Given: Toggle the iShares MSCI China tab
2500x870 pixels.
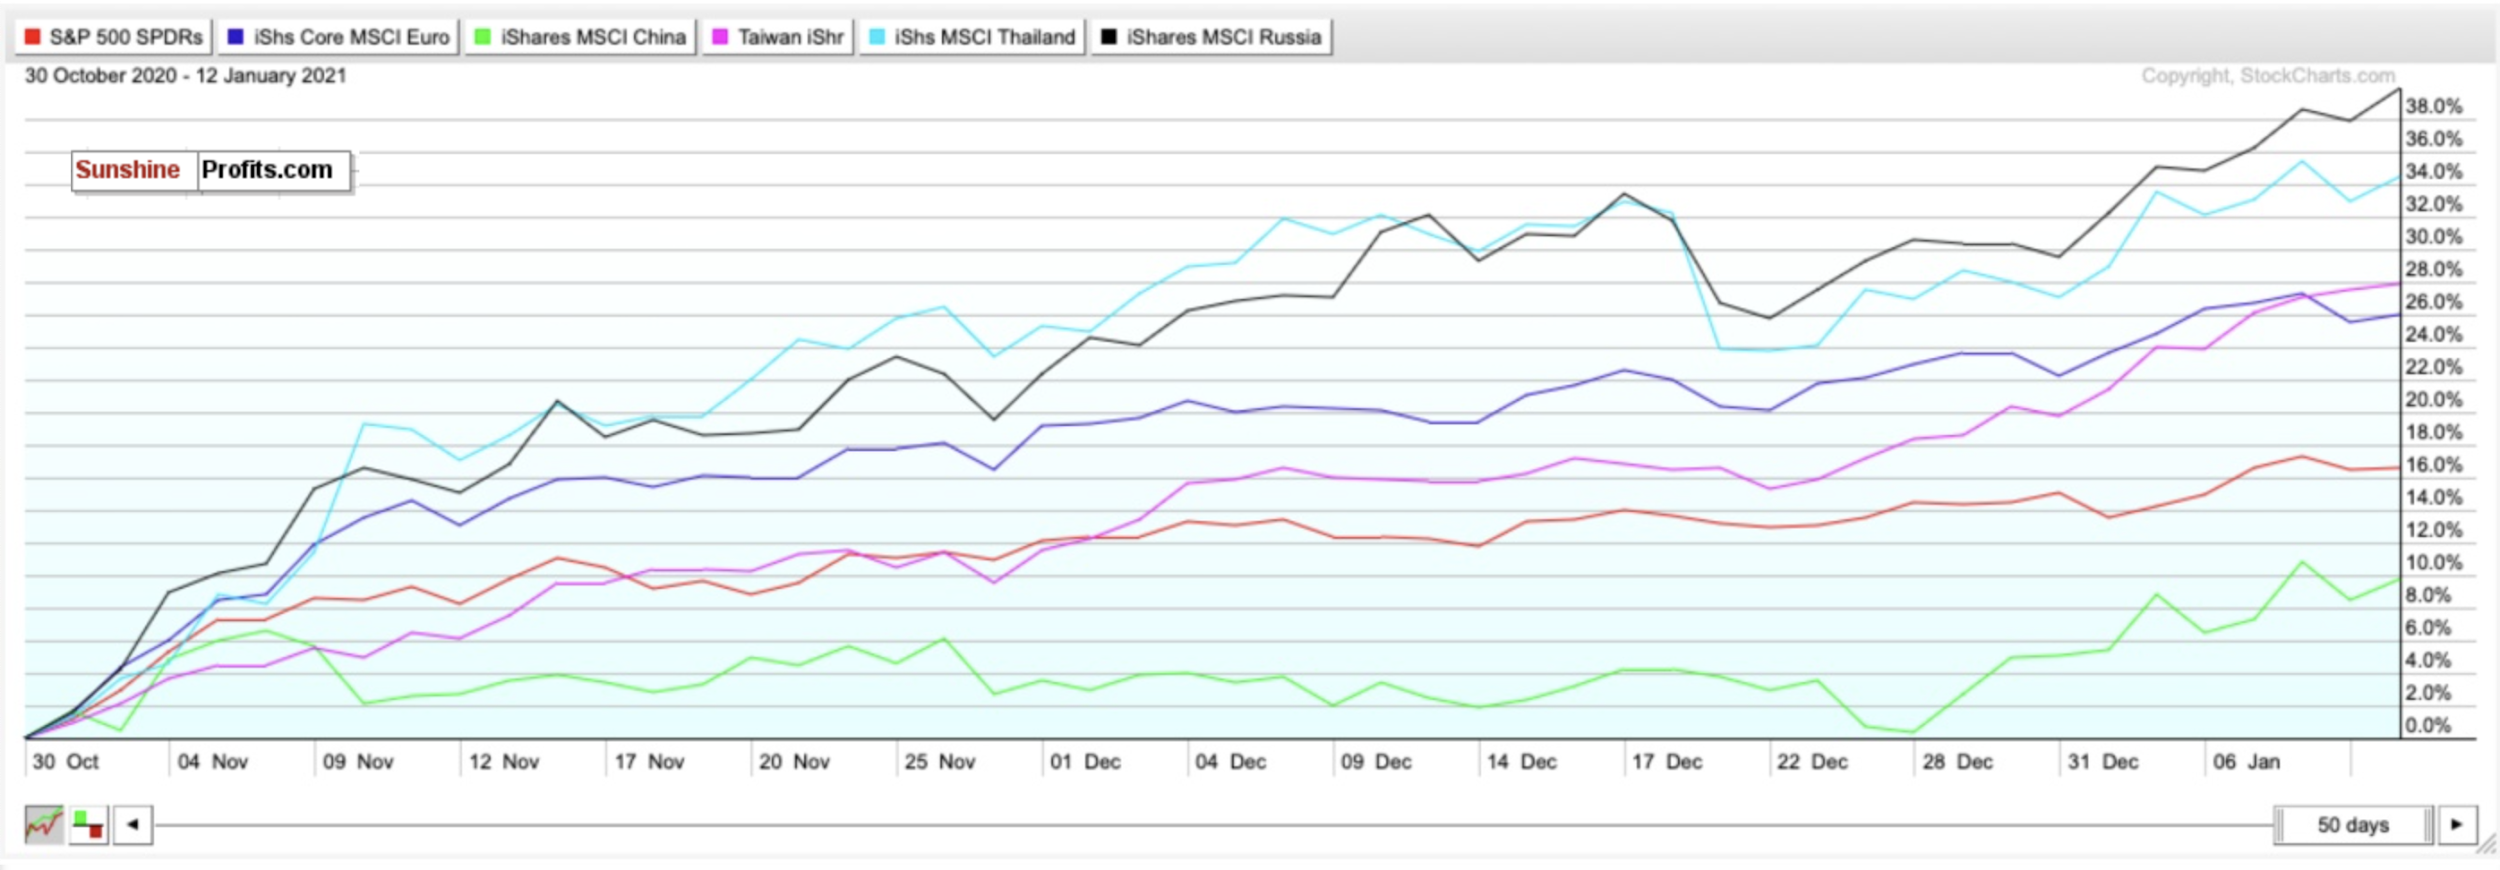Looking at the screenshot, I should point(580,37).
